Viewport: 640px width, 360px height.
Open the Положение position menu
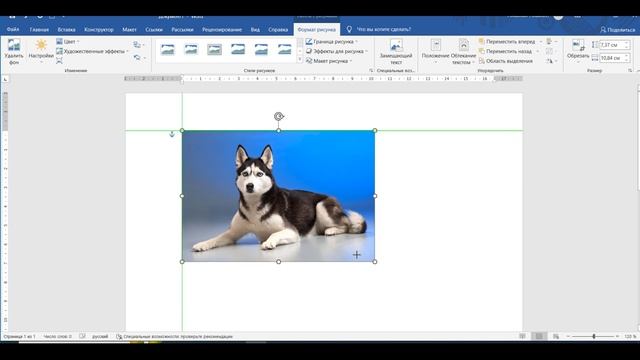point(435,52)
